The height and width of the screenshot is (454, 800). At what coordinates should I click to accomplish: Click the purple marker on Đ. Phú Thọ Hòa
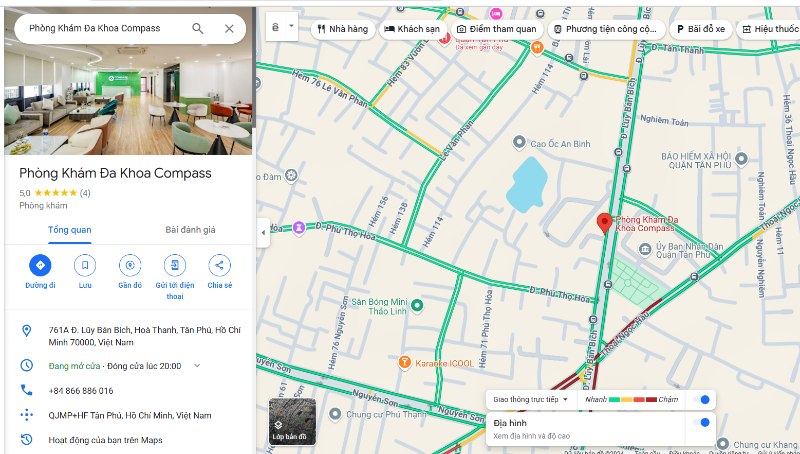[x=299, y=227]
